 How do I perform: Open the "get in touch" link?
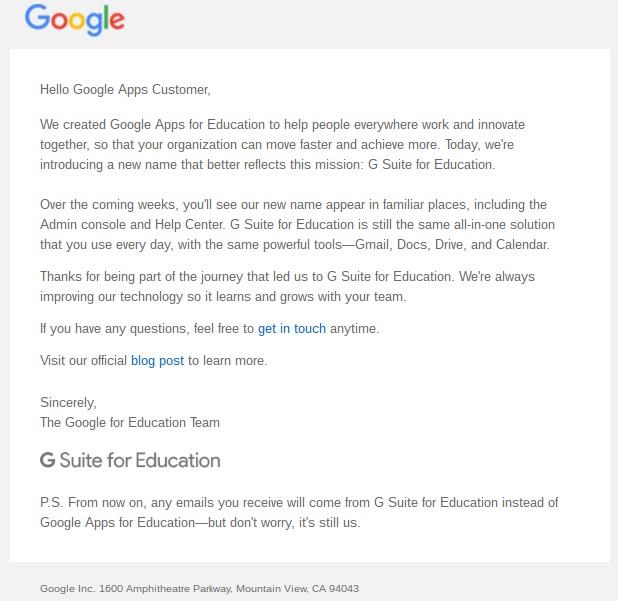coord(292,328)
